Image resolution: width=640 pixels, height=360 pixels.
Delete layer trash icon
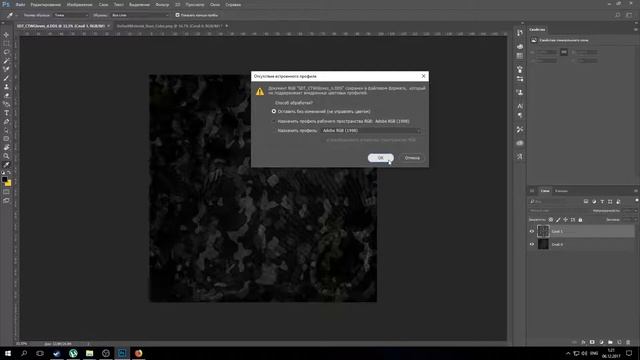click(628, 342)
